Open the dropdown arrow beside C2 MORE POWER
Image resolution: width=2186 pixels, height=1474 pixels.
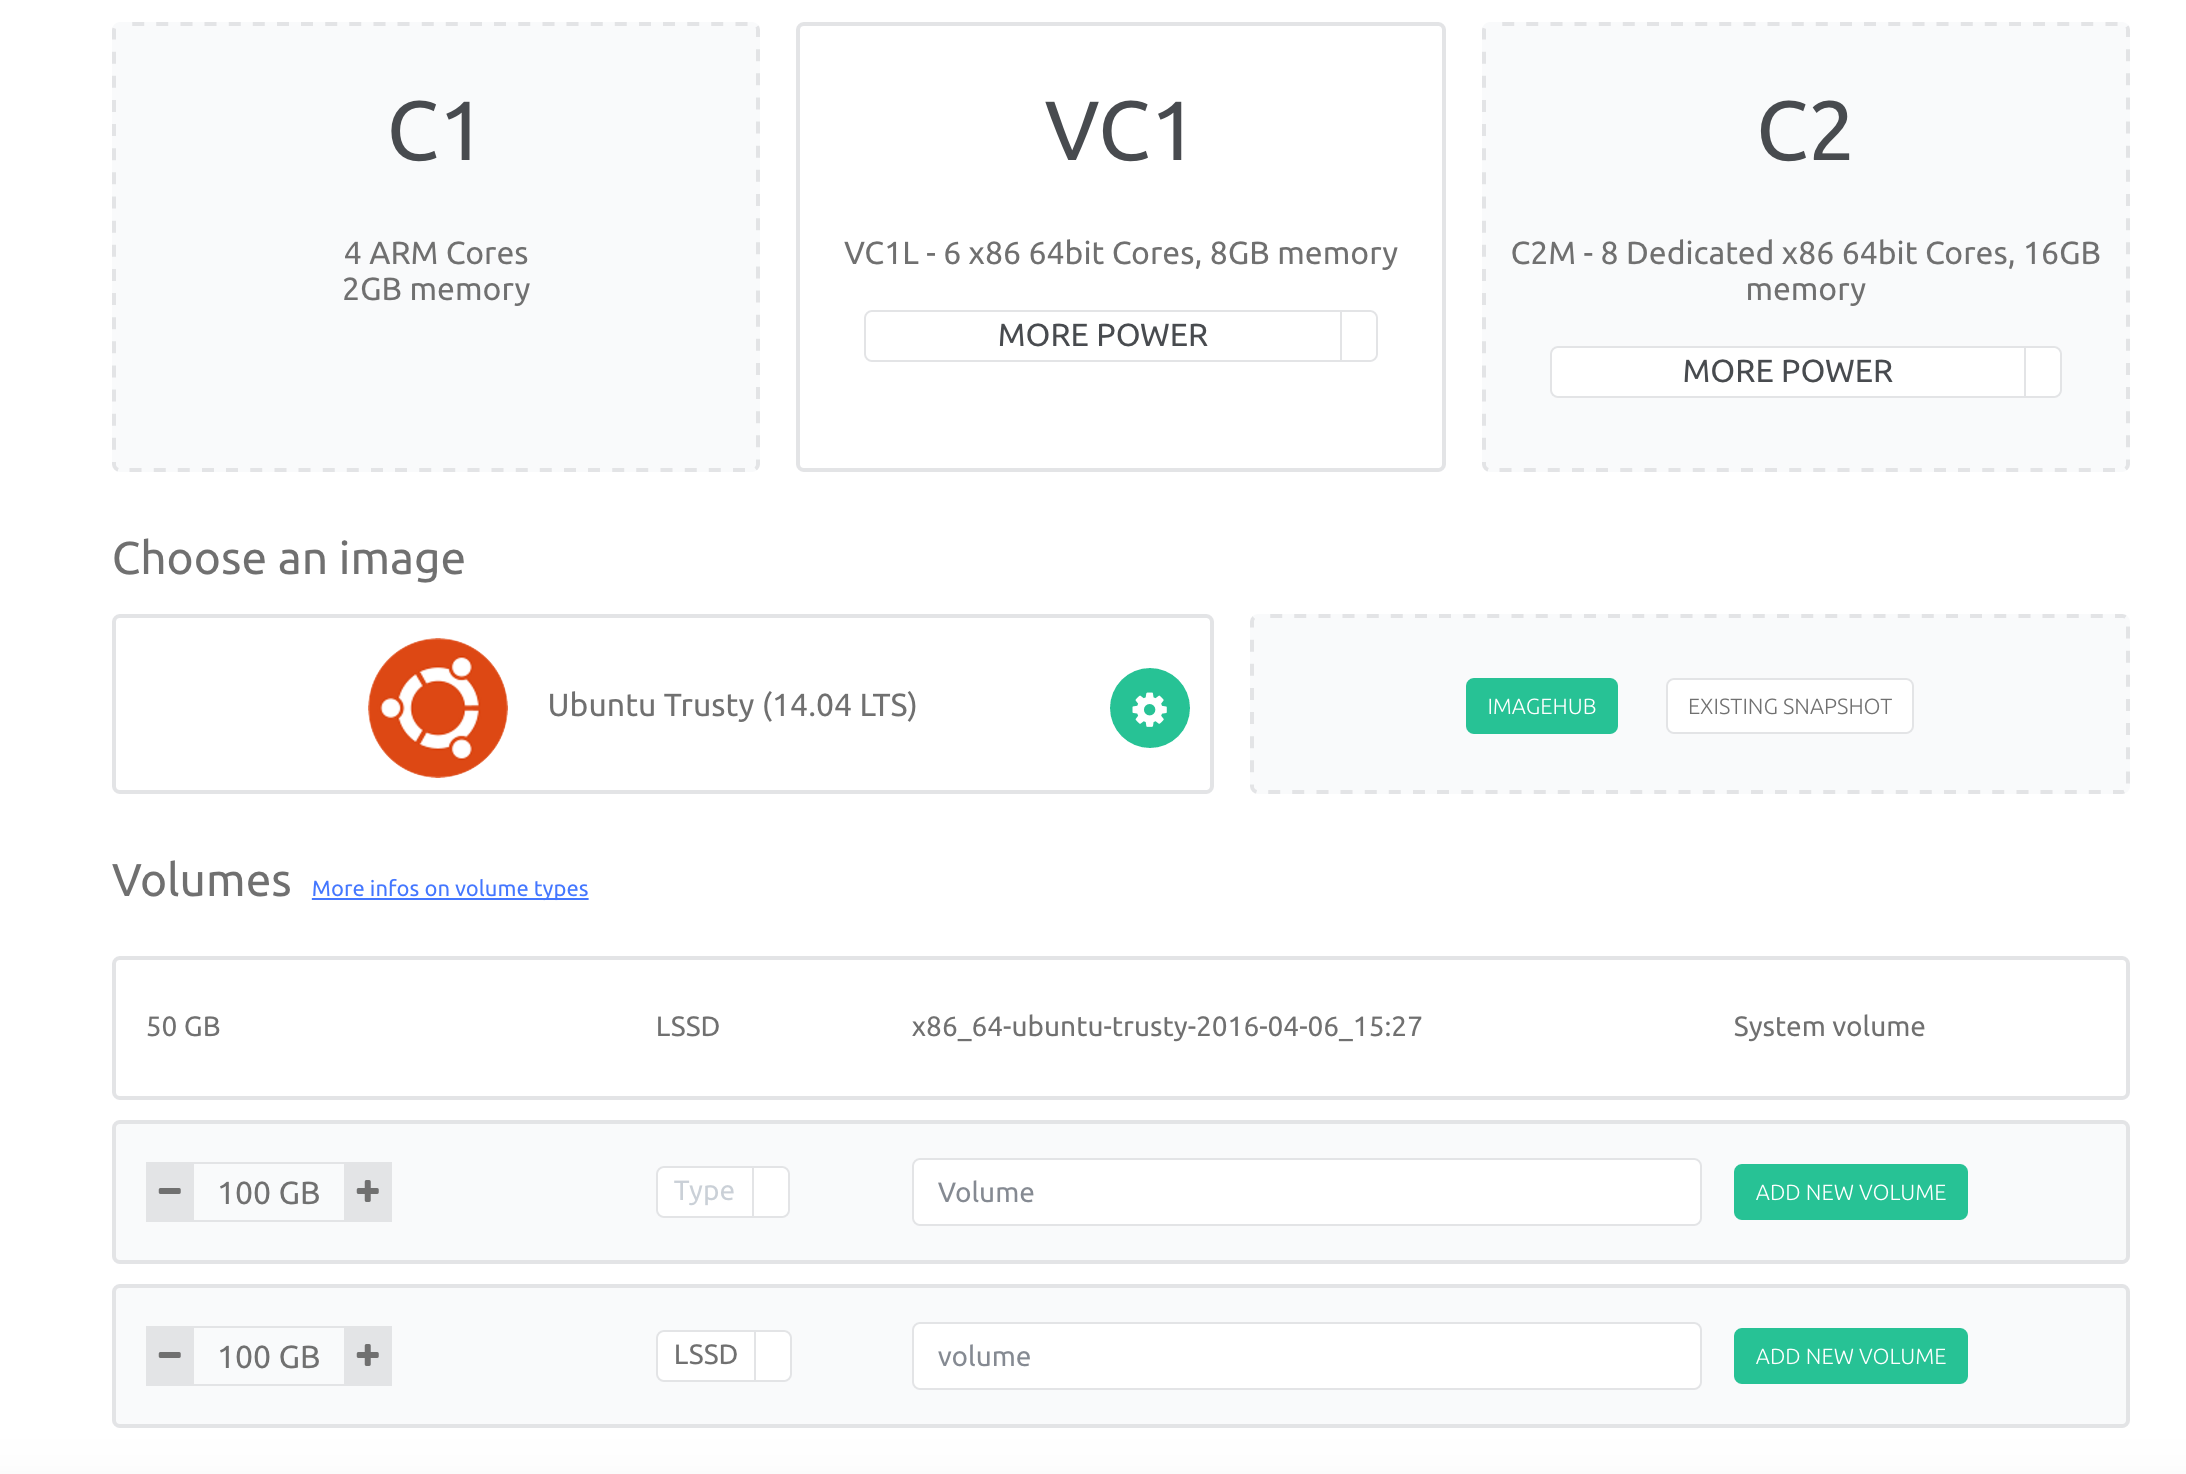[2043, 371]
